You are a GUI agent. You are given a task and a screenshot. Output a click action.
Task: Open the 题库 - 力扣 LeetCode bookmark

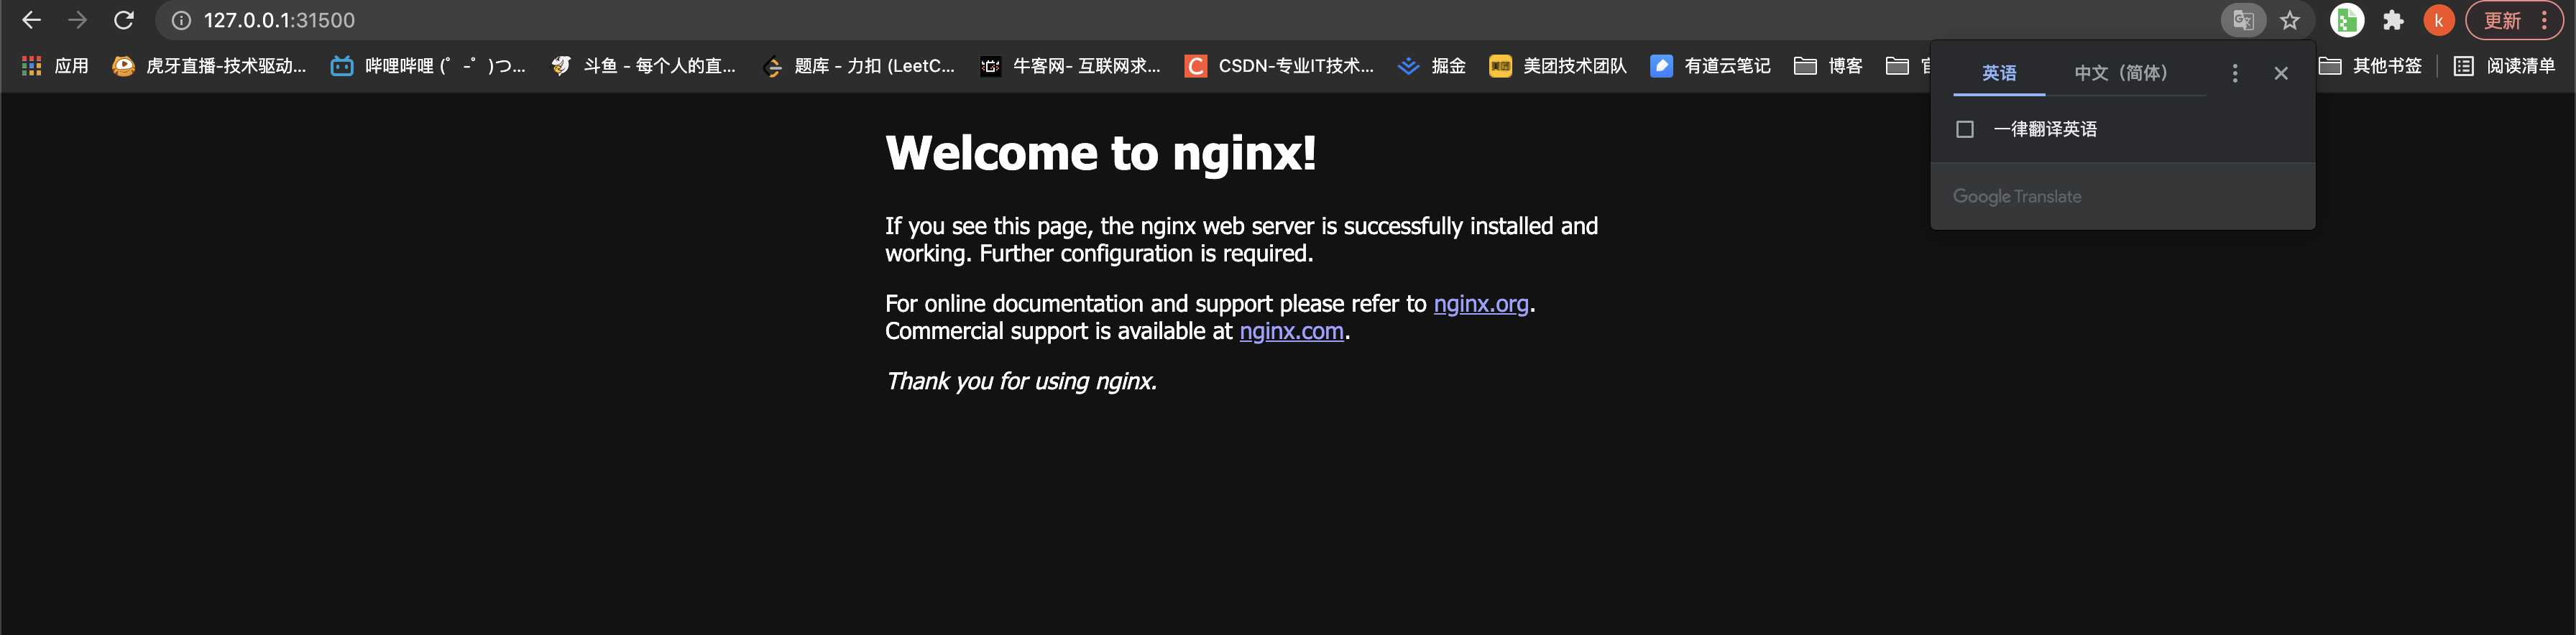(858, 66)
